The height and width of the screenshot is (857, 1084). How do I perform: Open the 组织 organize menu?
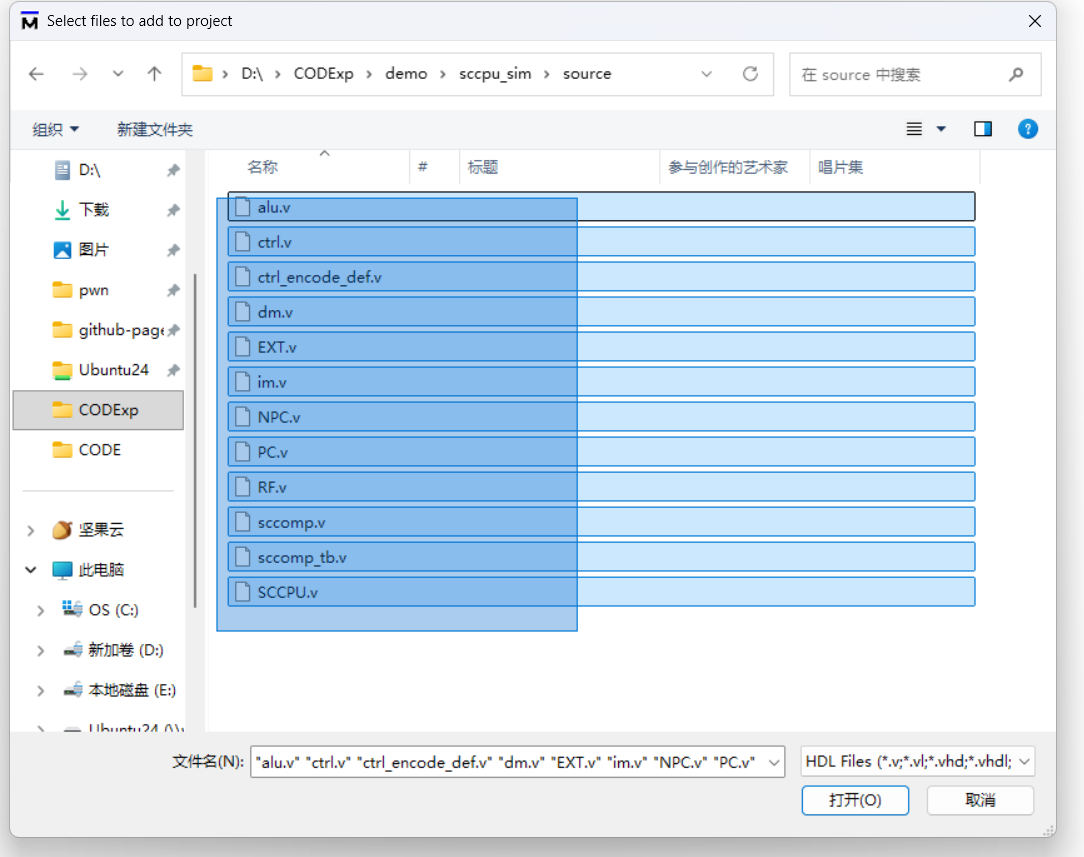[x=55, y=129]
